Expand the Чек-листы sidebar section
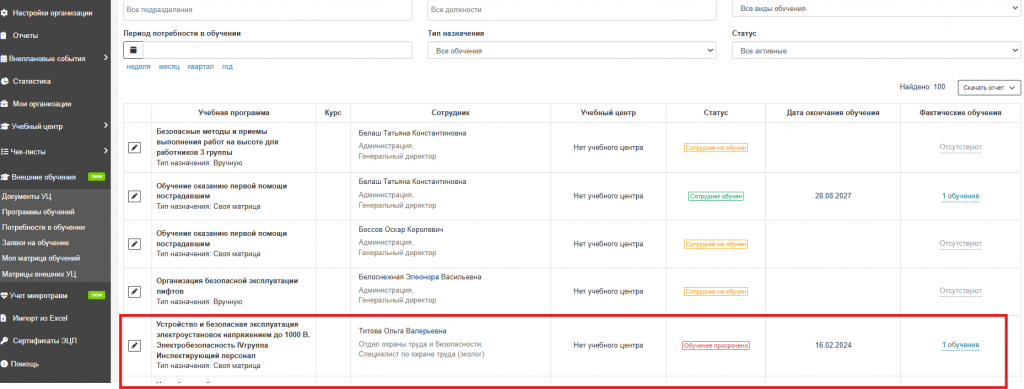Viewport: 1024px width, 389px height. (105, 151)
